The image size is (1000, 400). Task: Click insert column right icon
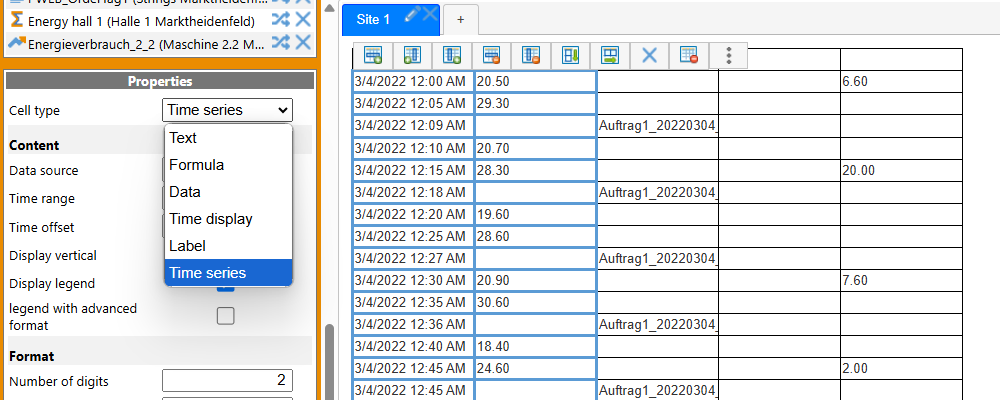click(x=451, y=55)
